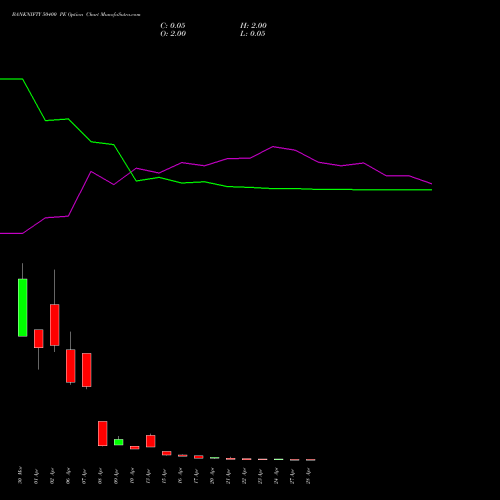
Task: Select the red candle above 07 Apr
Action: click(87, 370)
